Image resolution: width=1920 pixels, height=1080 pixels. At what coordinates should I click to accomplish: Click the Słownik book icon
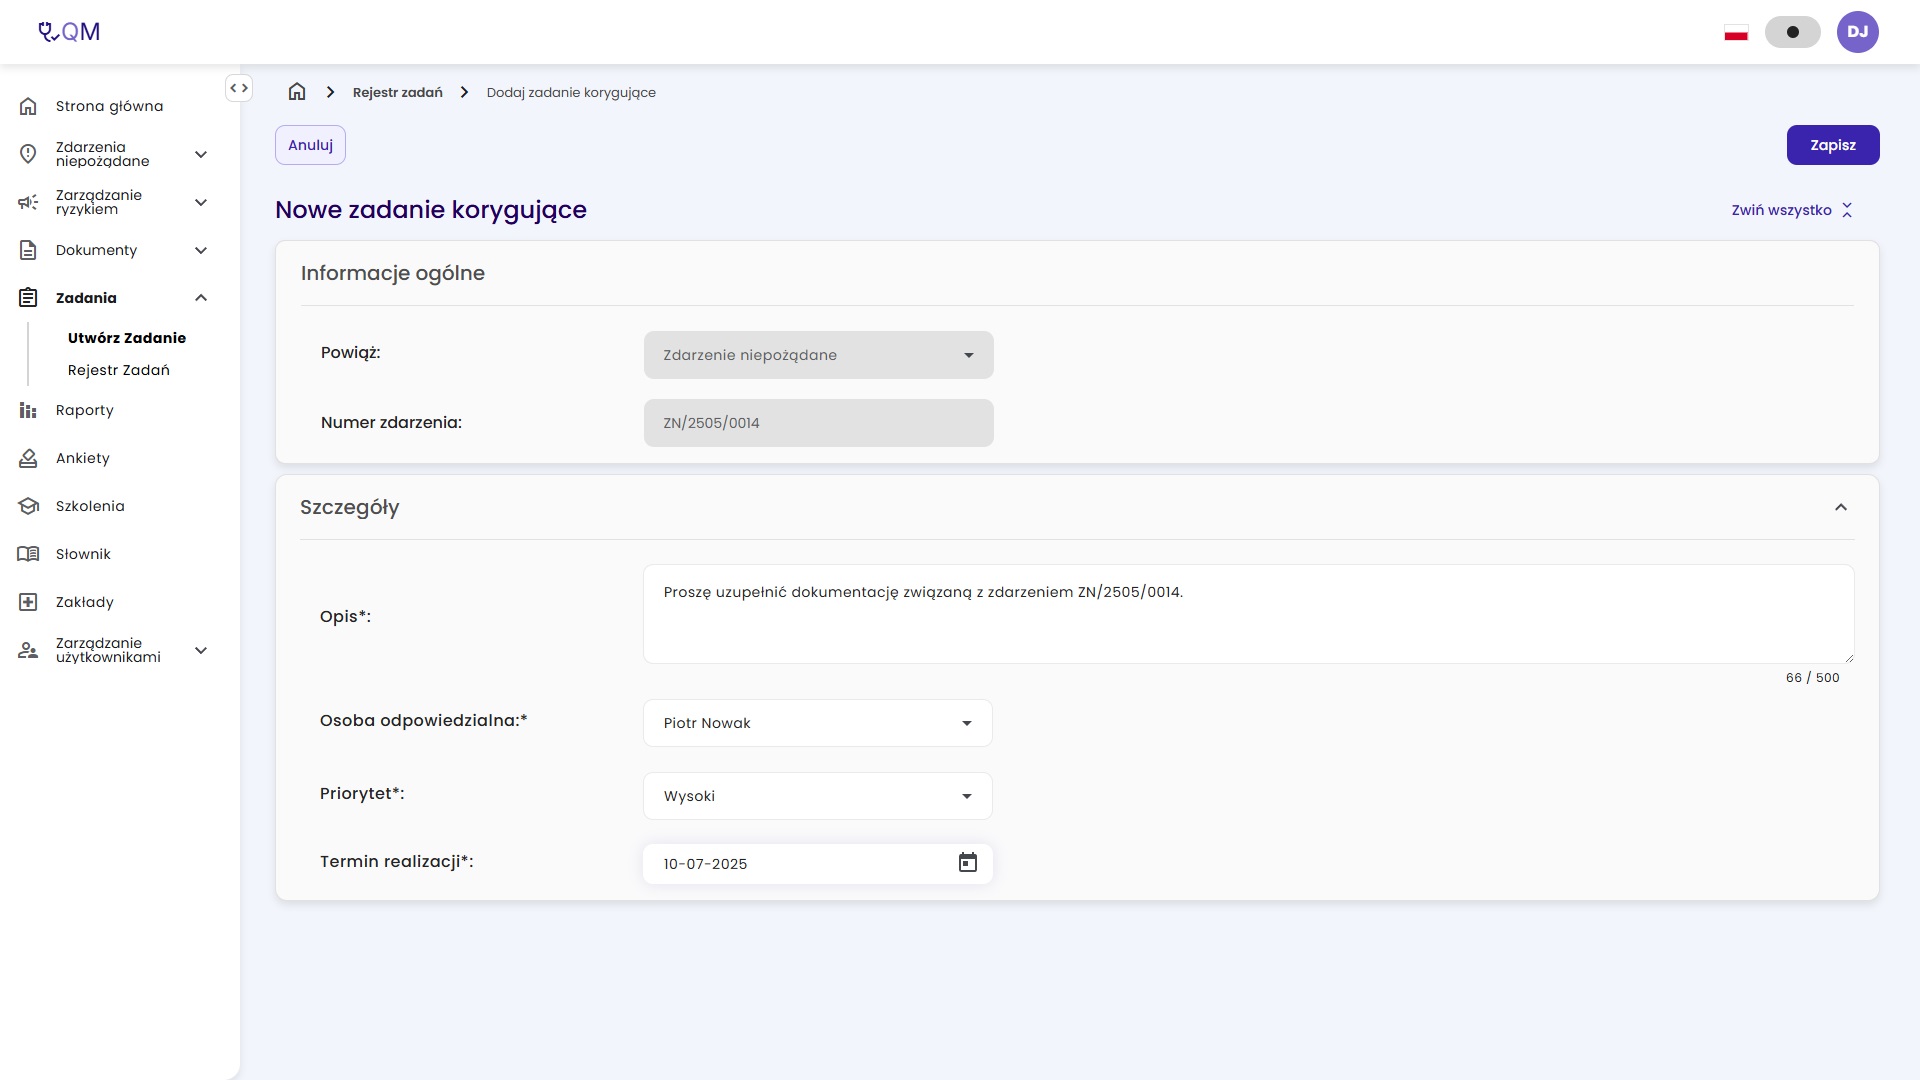[x=28, y=554]
